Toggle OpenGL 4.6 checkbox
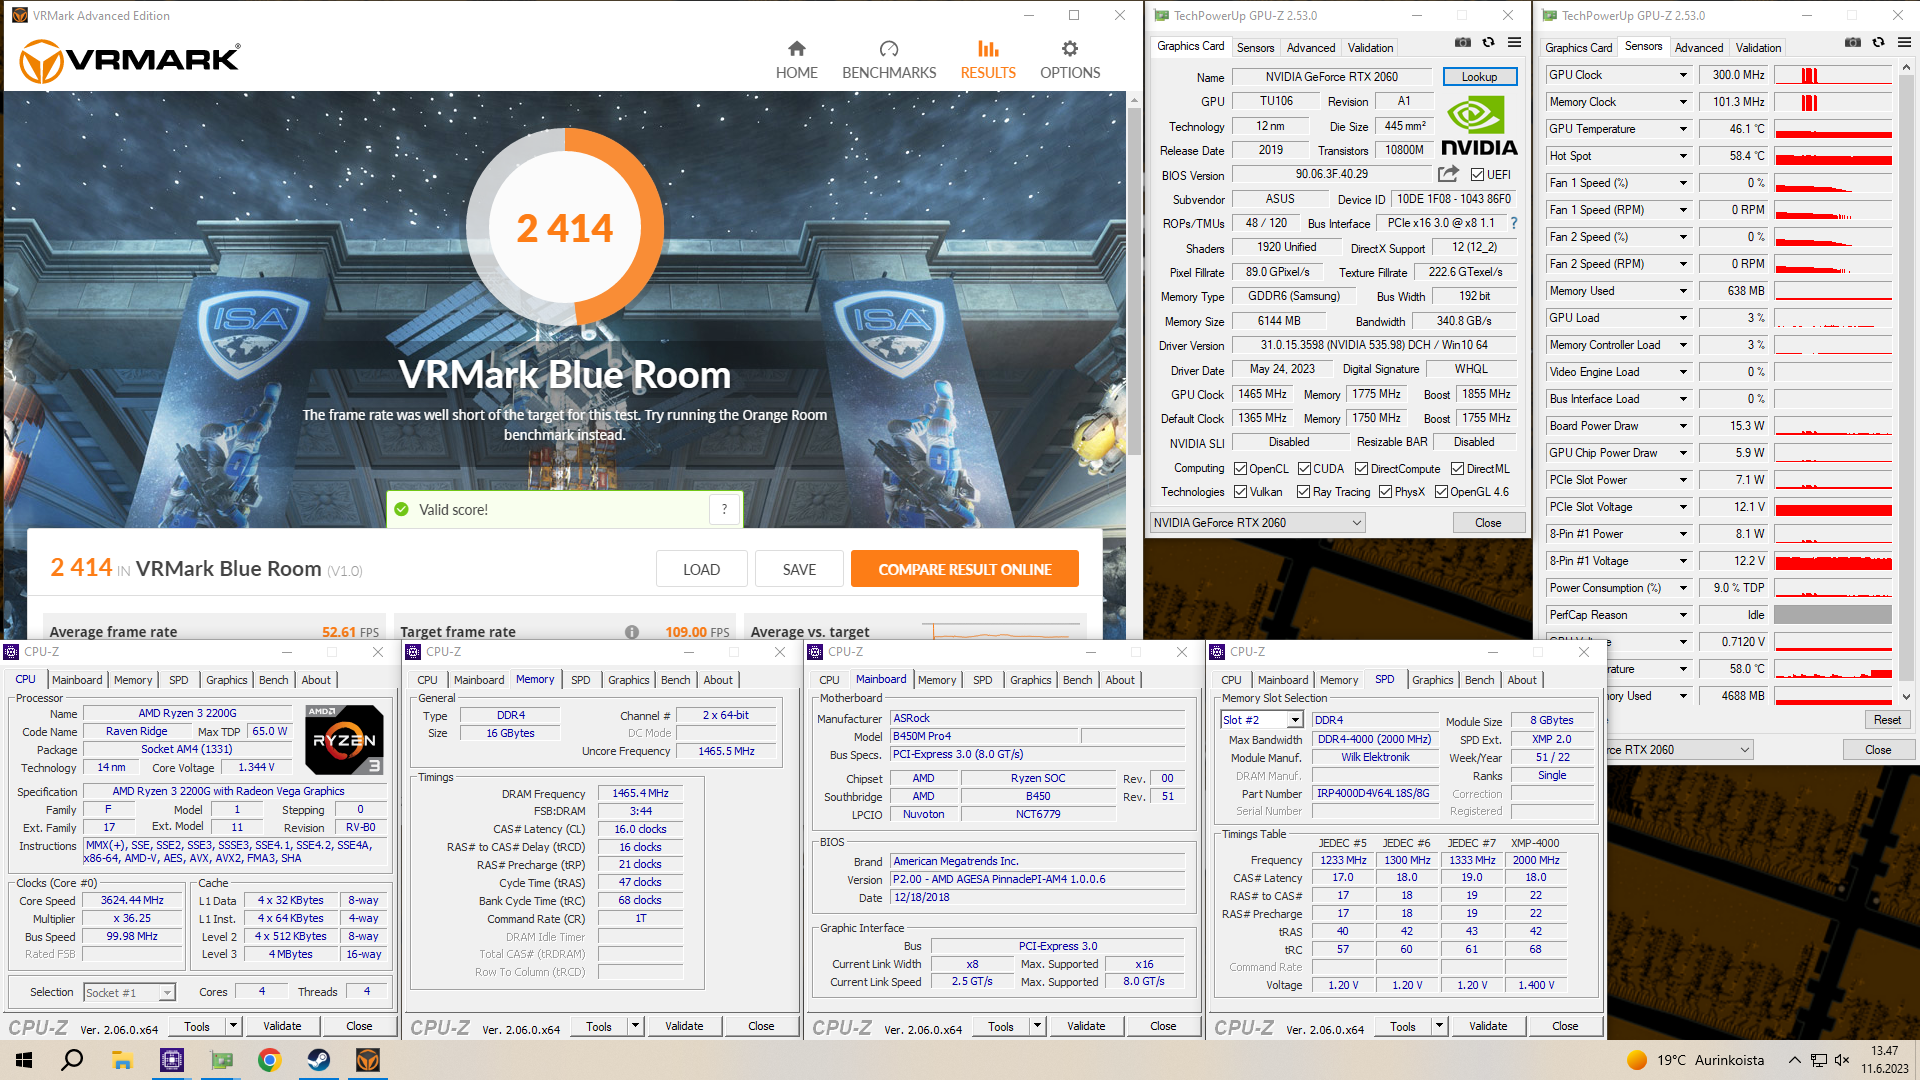Viewport: 1920px width, 1080px height. pos(1441,492)
